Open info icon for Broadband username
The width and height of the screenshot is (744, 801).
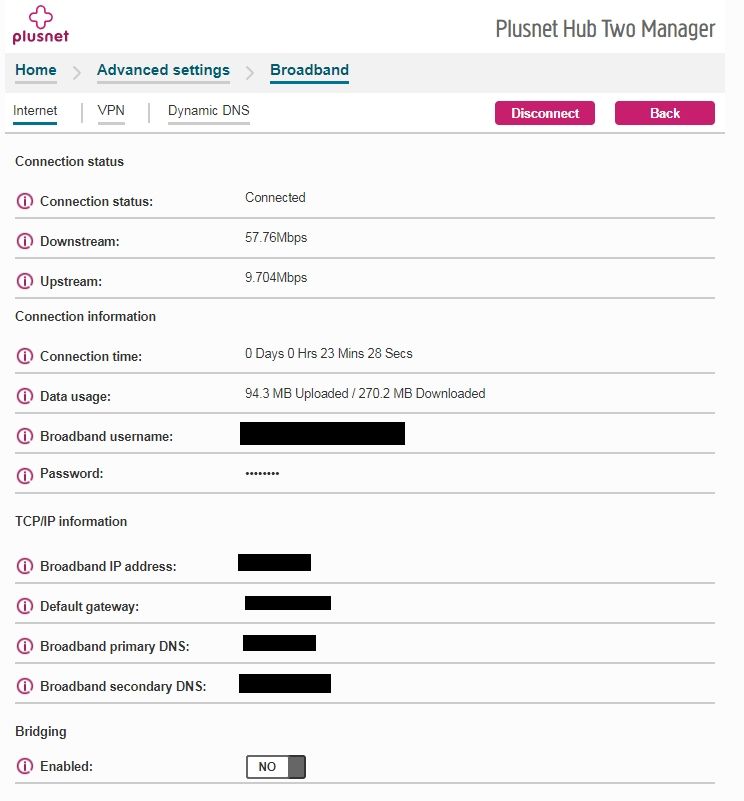[x=25, y=436]
